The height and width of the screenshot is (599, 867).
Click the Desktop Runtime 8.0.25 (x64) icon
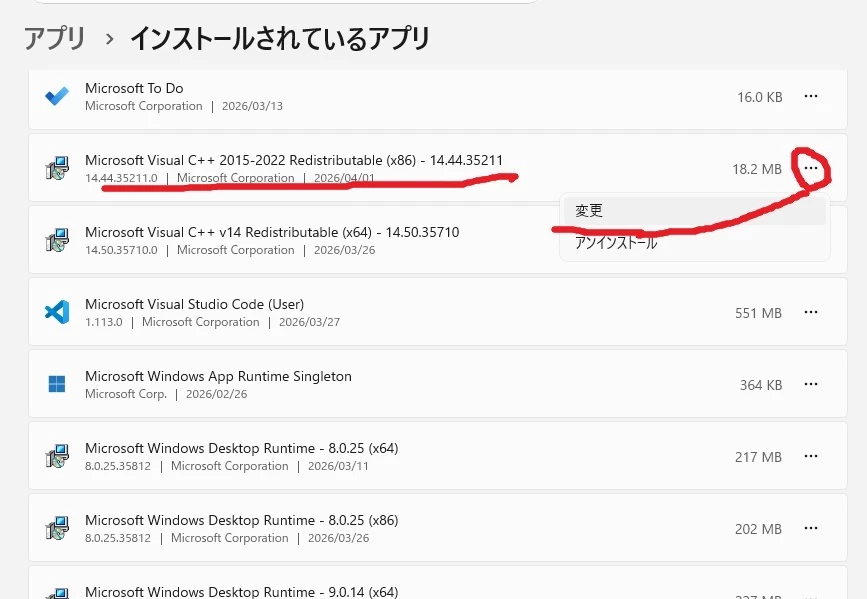coord(57,456)
